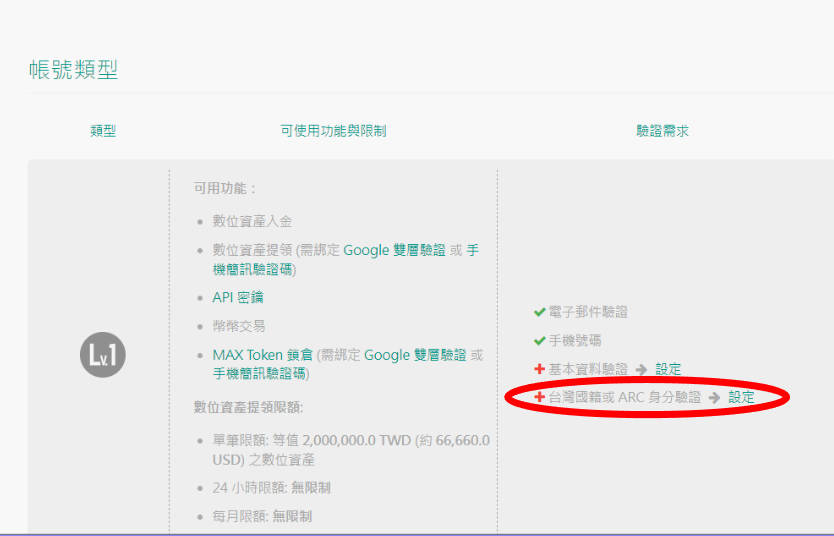Click the 電子郵件驗證 requirement text

pos(588,312)
